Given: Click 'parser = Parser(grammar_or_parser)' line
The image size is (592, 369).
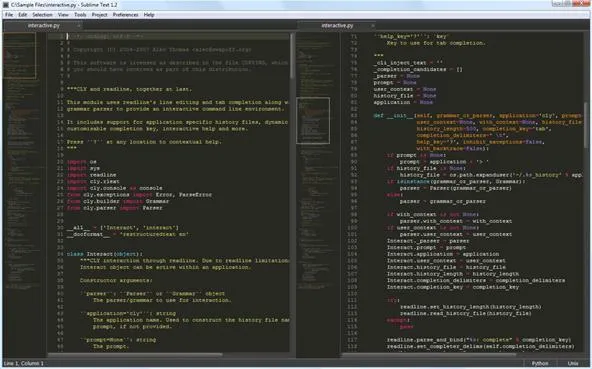Looking at the screenshot, I should click(x=456, y=188).
